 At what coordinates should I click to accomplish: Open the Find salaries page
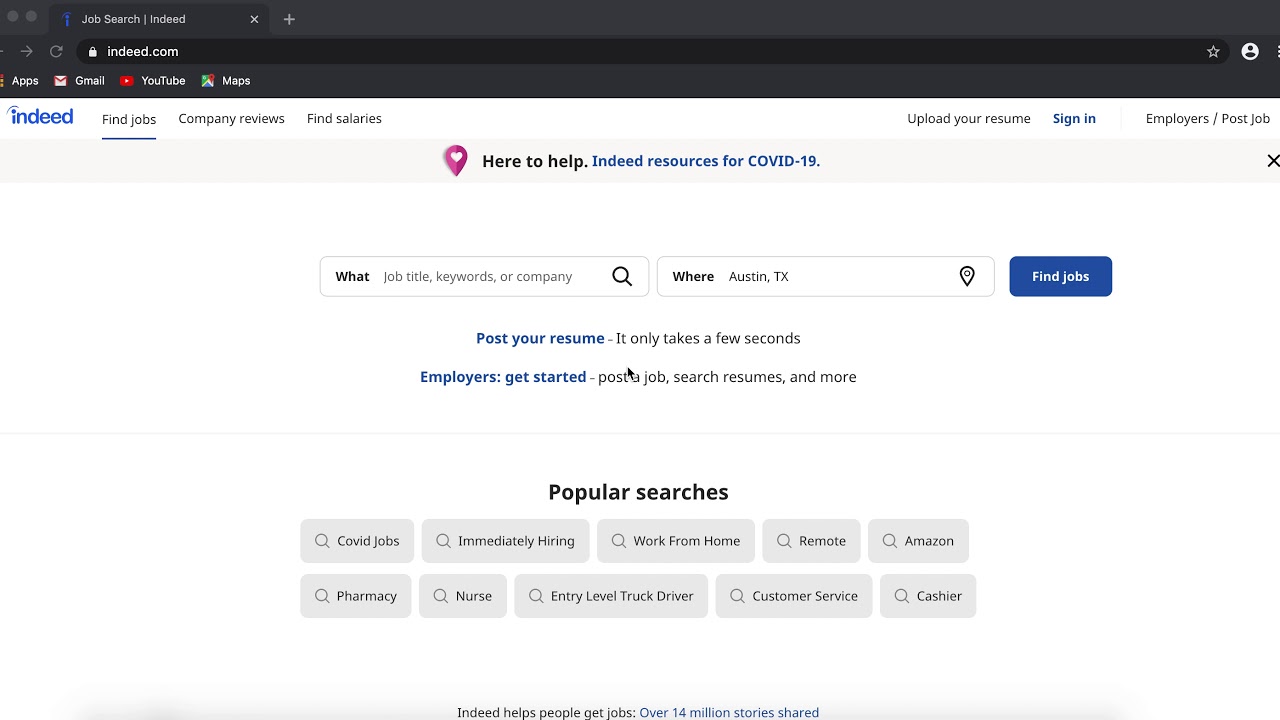pyautogui.click(x=344, y=119)
